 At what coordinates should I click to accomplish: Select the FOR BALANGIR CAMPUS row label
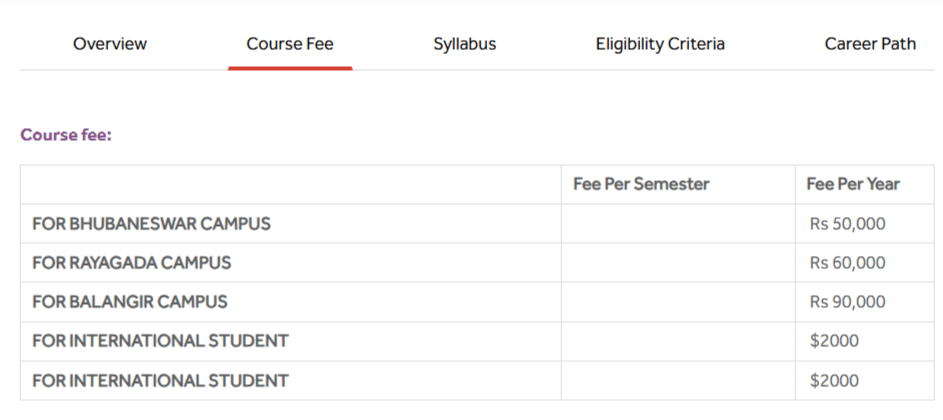click(130, 302)
